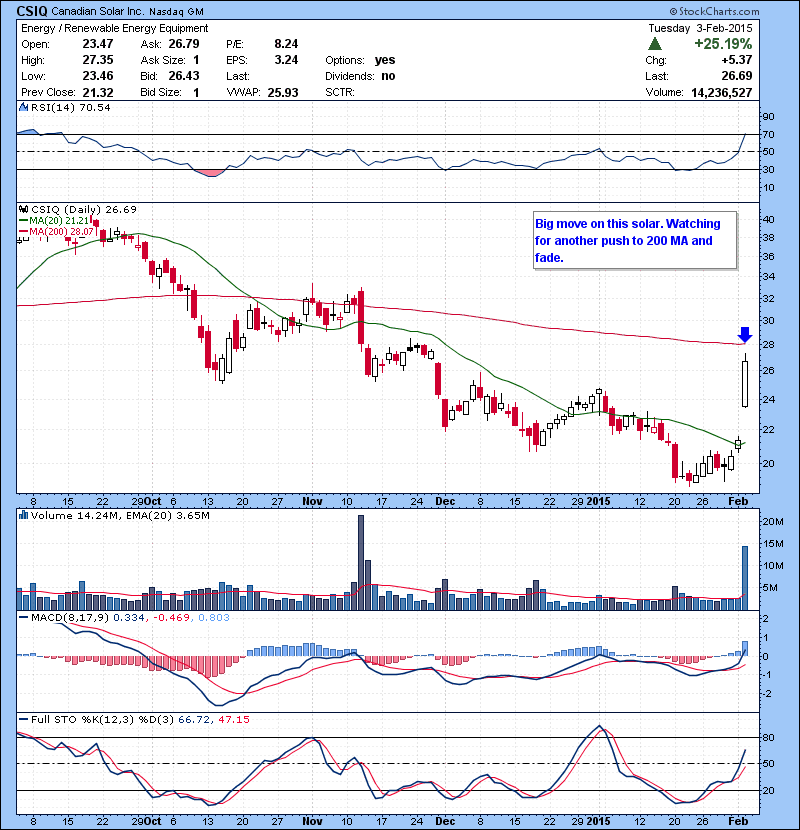Click the Canadian Solar Inc. company name
Screen dimensions: 800x830
pyautogui.click(x=98, y=12)
